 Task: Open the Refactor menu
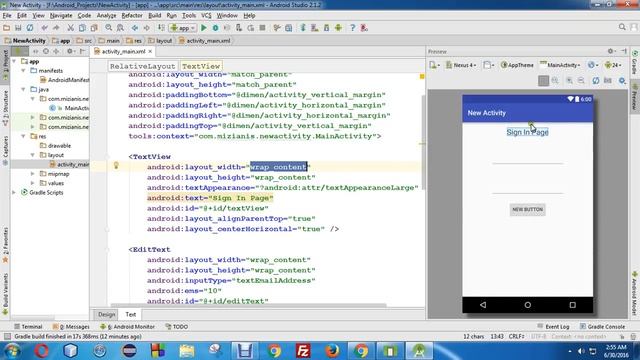pos(132,16)
